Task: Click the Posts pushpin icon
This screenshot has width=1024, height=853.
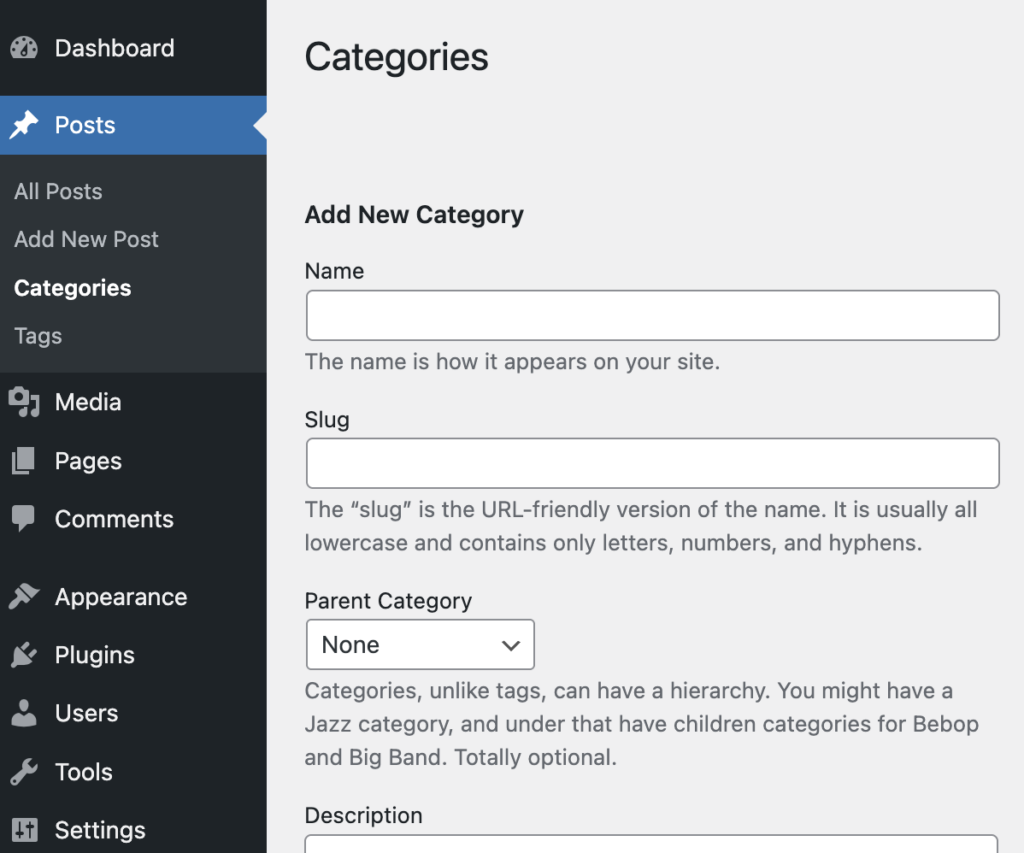Action: [24, 125]
